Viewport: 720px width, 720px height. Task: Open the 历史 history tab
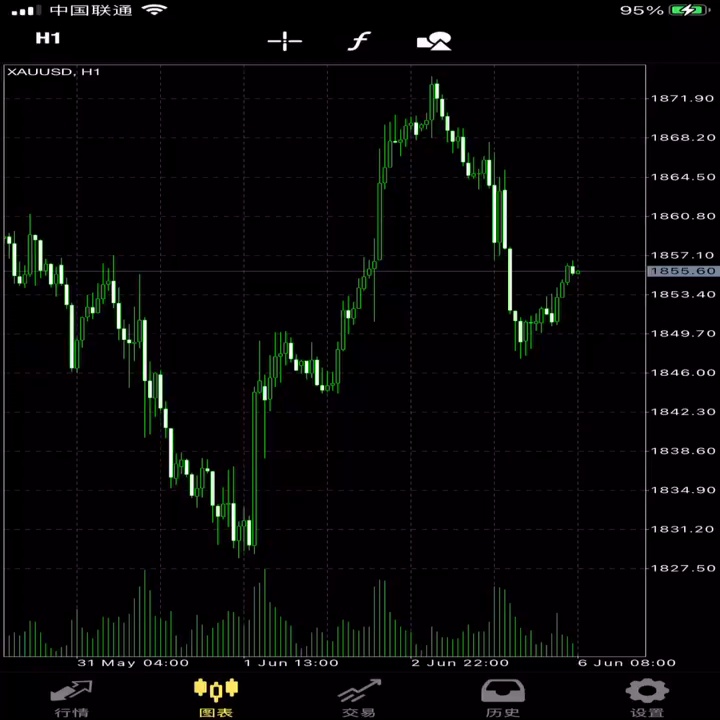(503, 698)
